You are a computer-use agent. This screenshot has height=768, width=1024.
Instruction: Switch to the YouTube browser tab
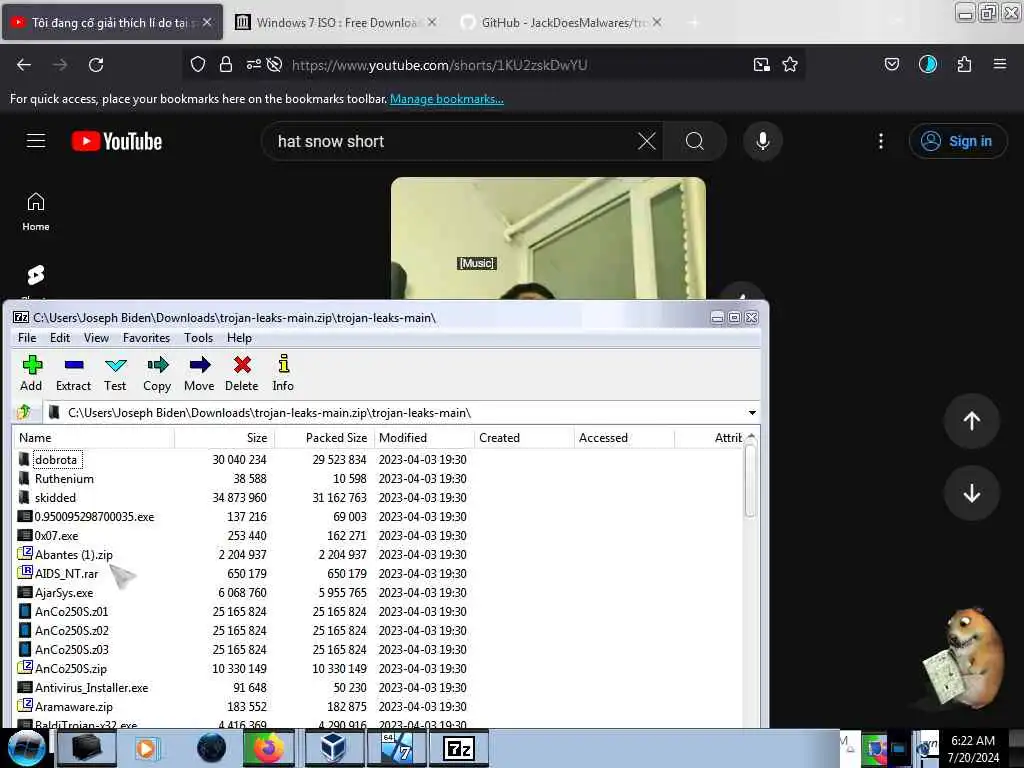[x=111, y=22]
